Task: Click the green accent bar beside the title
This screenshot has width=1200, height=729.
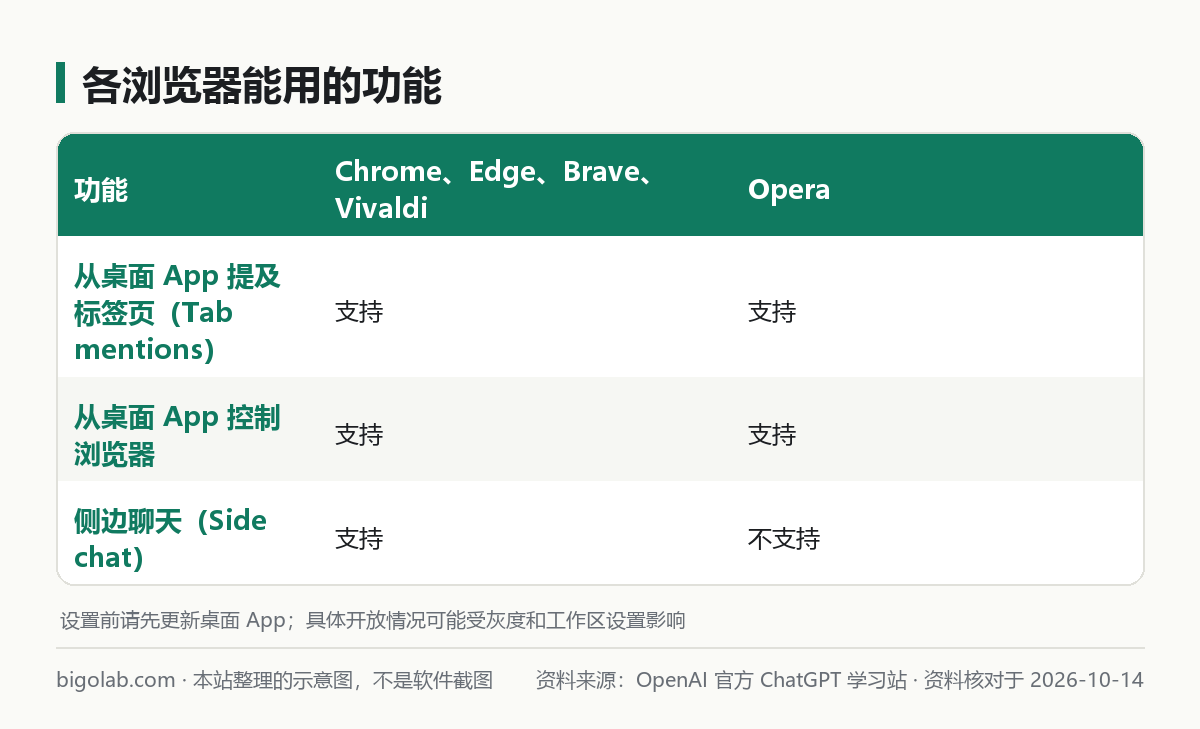Action: coord(60,83)
